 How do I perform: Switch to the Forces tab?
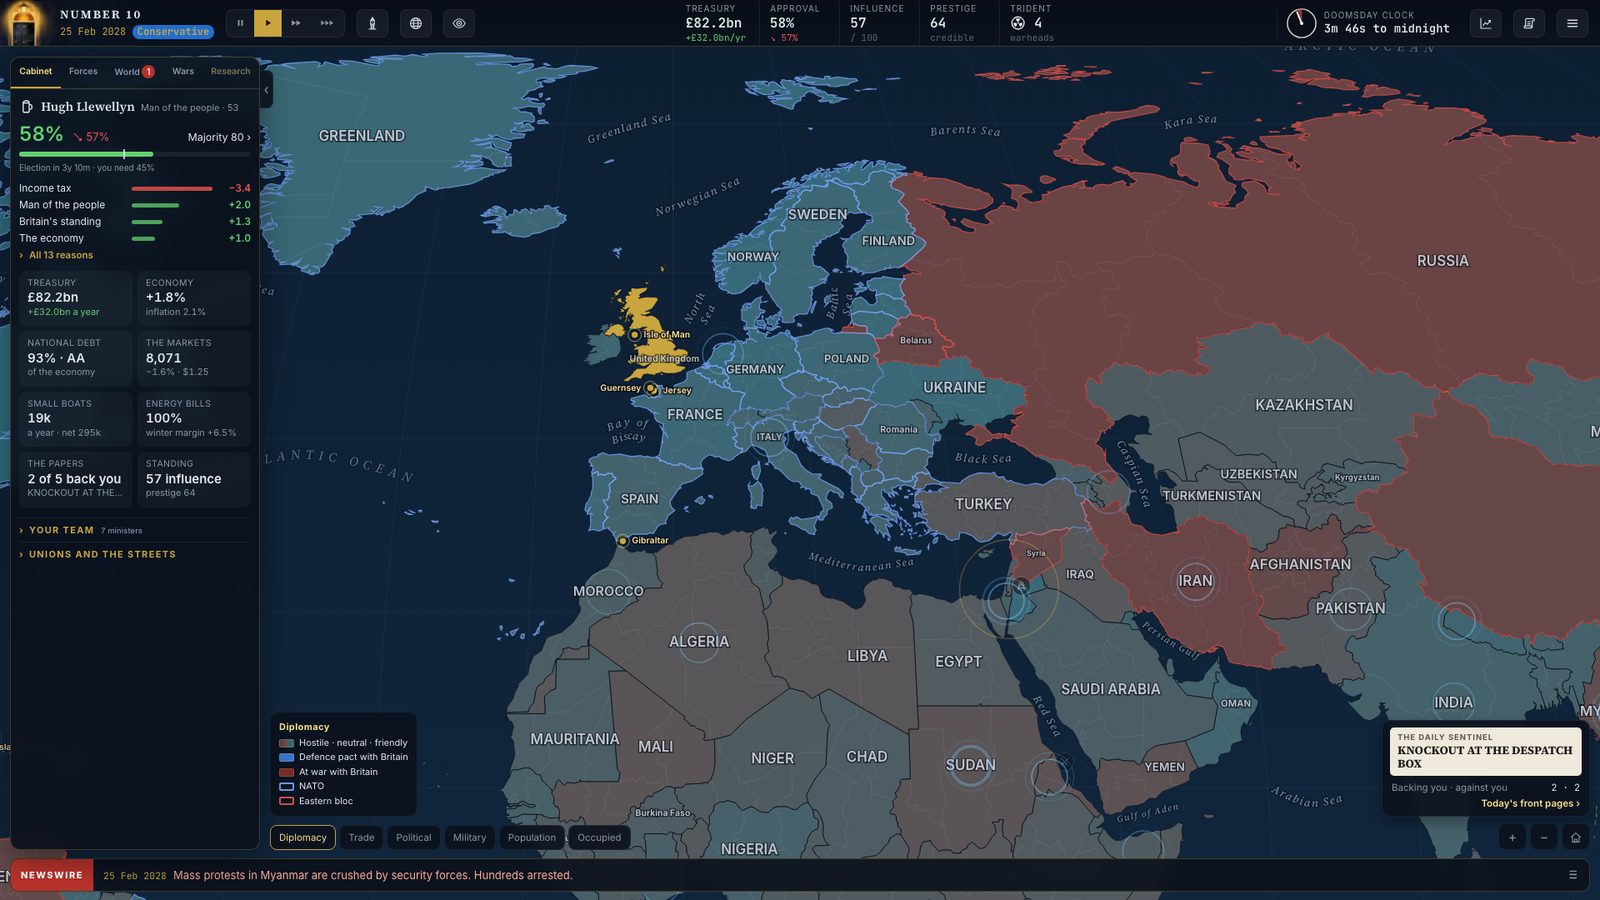pos(83,71)
